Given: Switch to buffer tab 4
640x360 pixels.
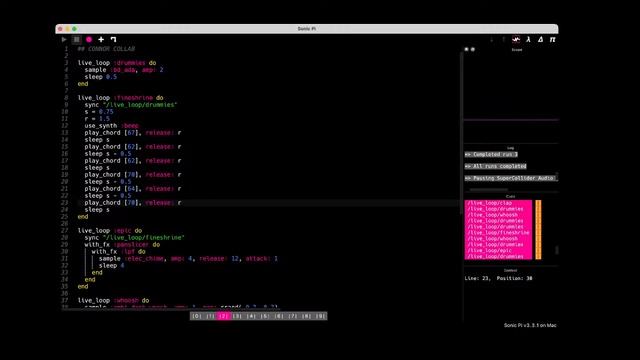Looking at the screenshot, I should [251, 316].
